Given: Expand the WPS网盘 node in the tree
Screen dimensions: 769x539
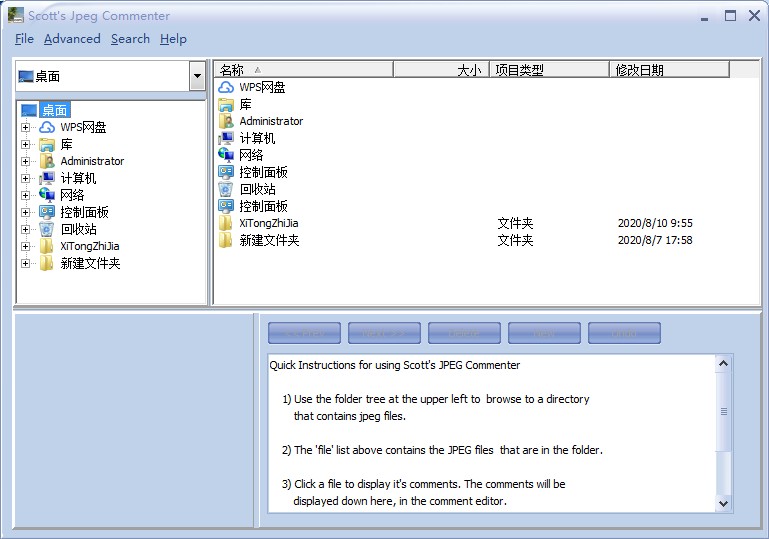Looking at the screenshot, I should coord(26,128).
